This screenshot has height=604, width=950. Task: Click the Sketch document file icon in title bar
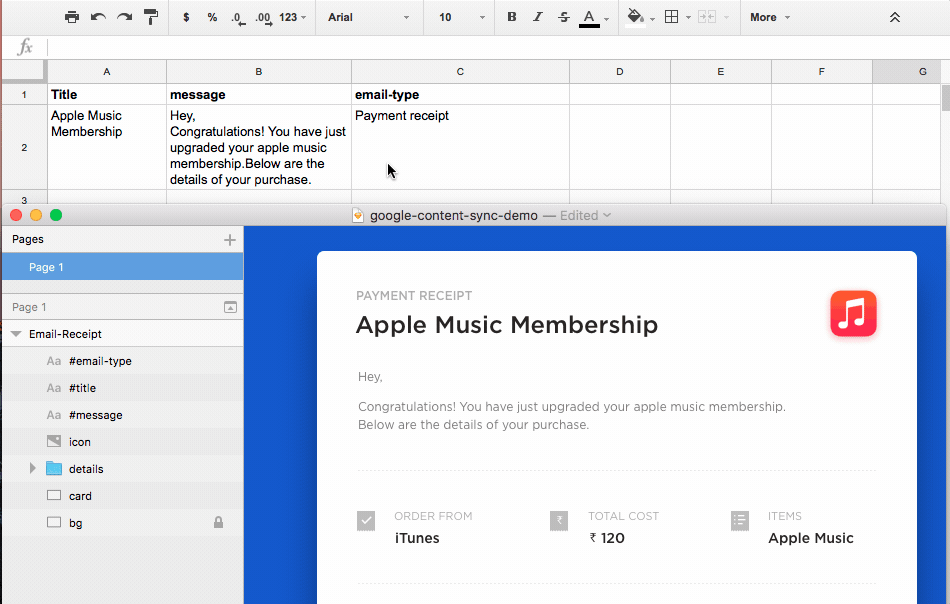(358, 215)
